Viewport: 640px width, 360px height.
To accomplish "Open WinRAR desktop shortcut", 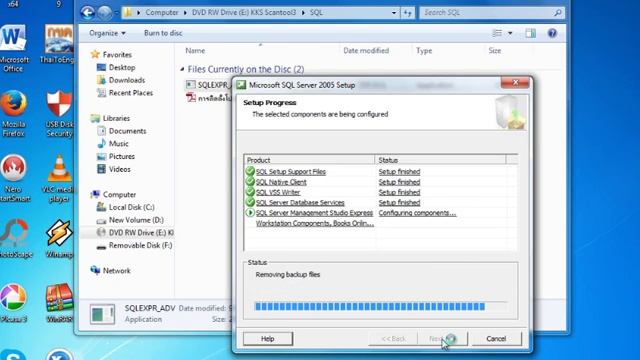I will (x=60, y=303).
